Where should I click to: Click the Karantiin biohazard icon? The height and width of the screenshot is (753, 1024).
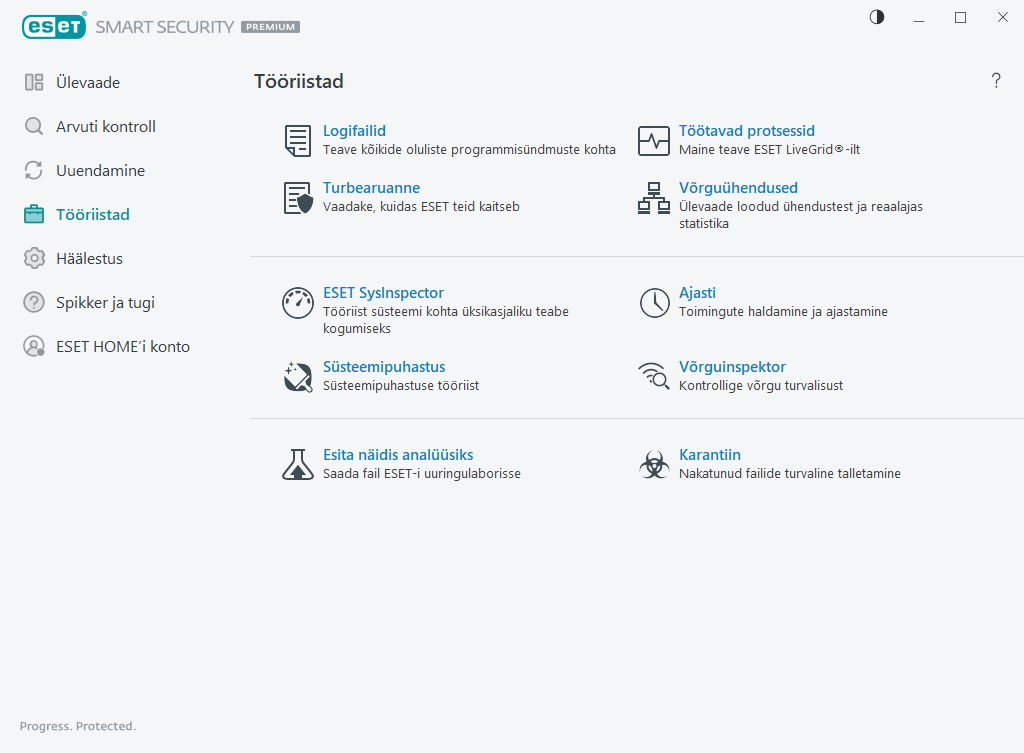(654, 464)
